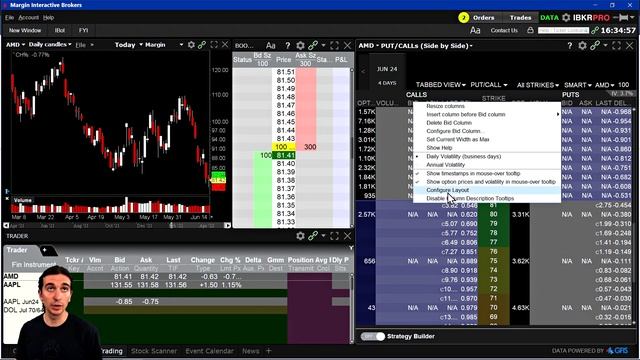The height and width of the screenshot is (360, 640).
Task: Add new workspace tab with plus
Action: pyautogui.click(x=269, y=351)
